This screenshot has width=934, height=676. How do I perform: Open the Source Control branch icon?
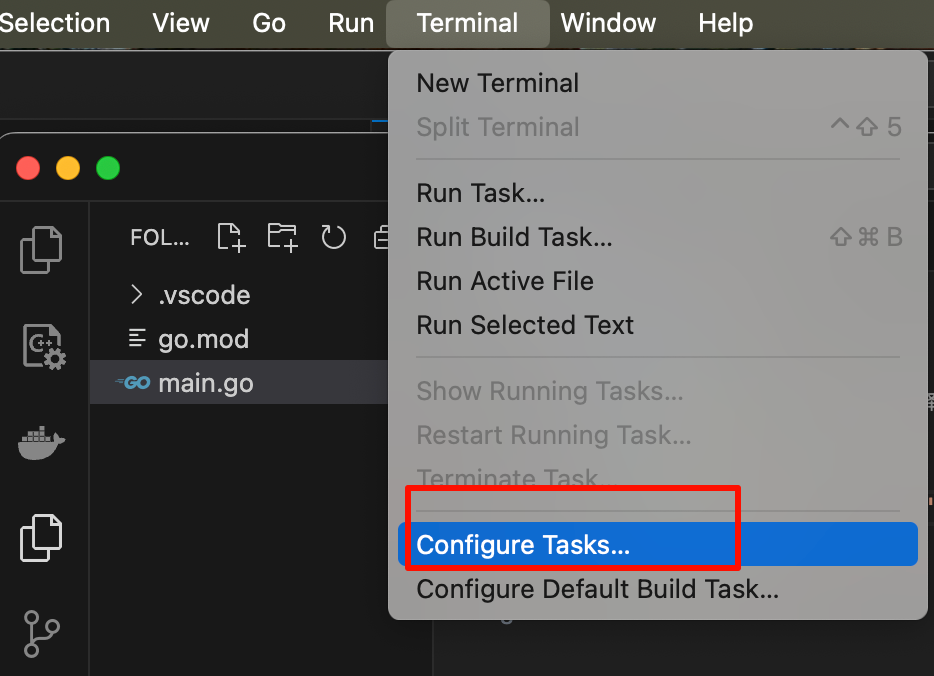pyautogui.click(x=42, y=634)
